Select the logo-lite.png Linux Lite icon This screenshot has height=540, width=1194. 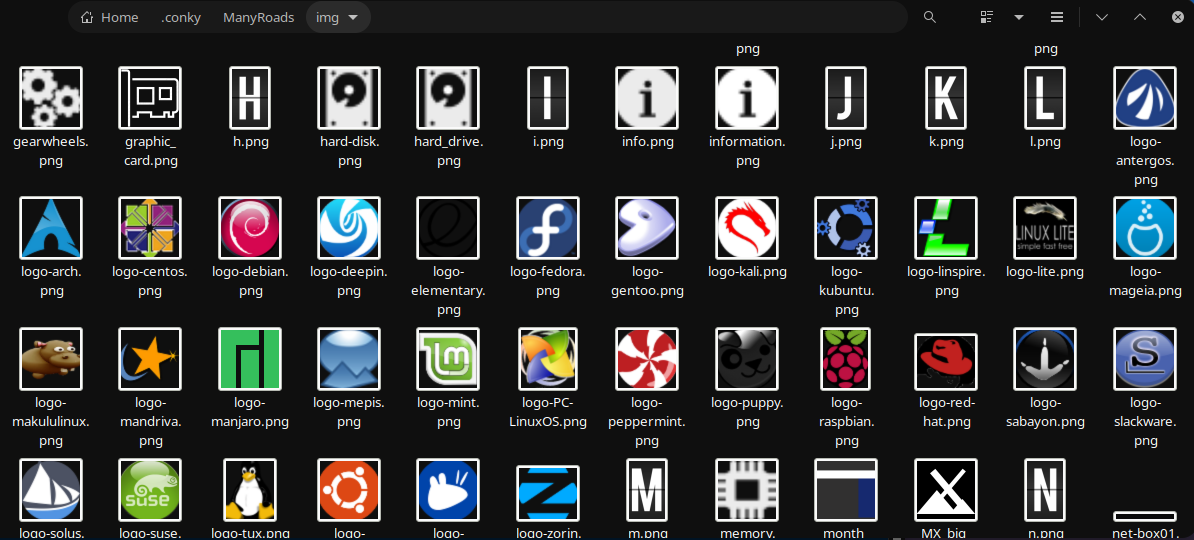click(x=1046, y=228)
